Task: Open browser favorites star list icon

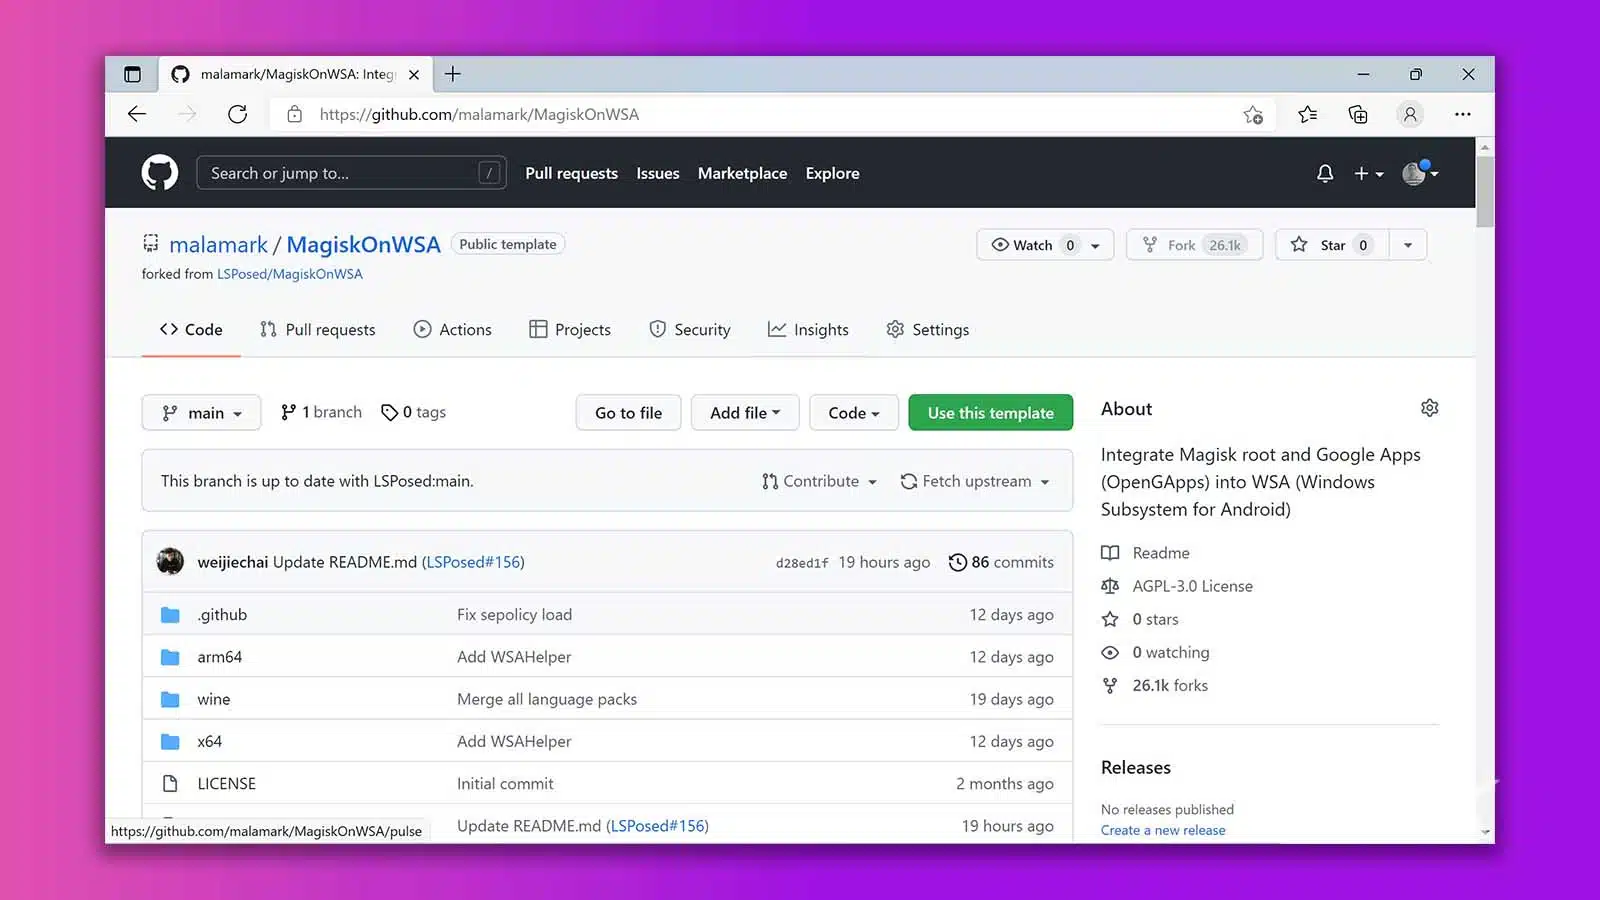Action: 1307,114
